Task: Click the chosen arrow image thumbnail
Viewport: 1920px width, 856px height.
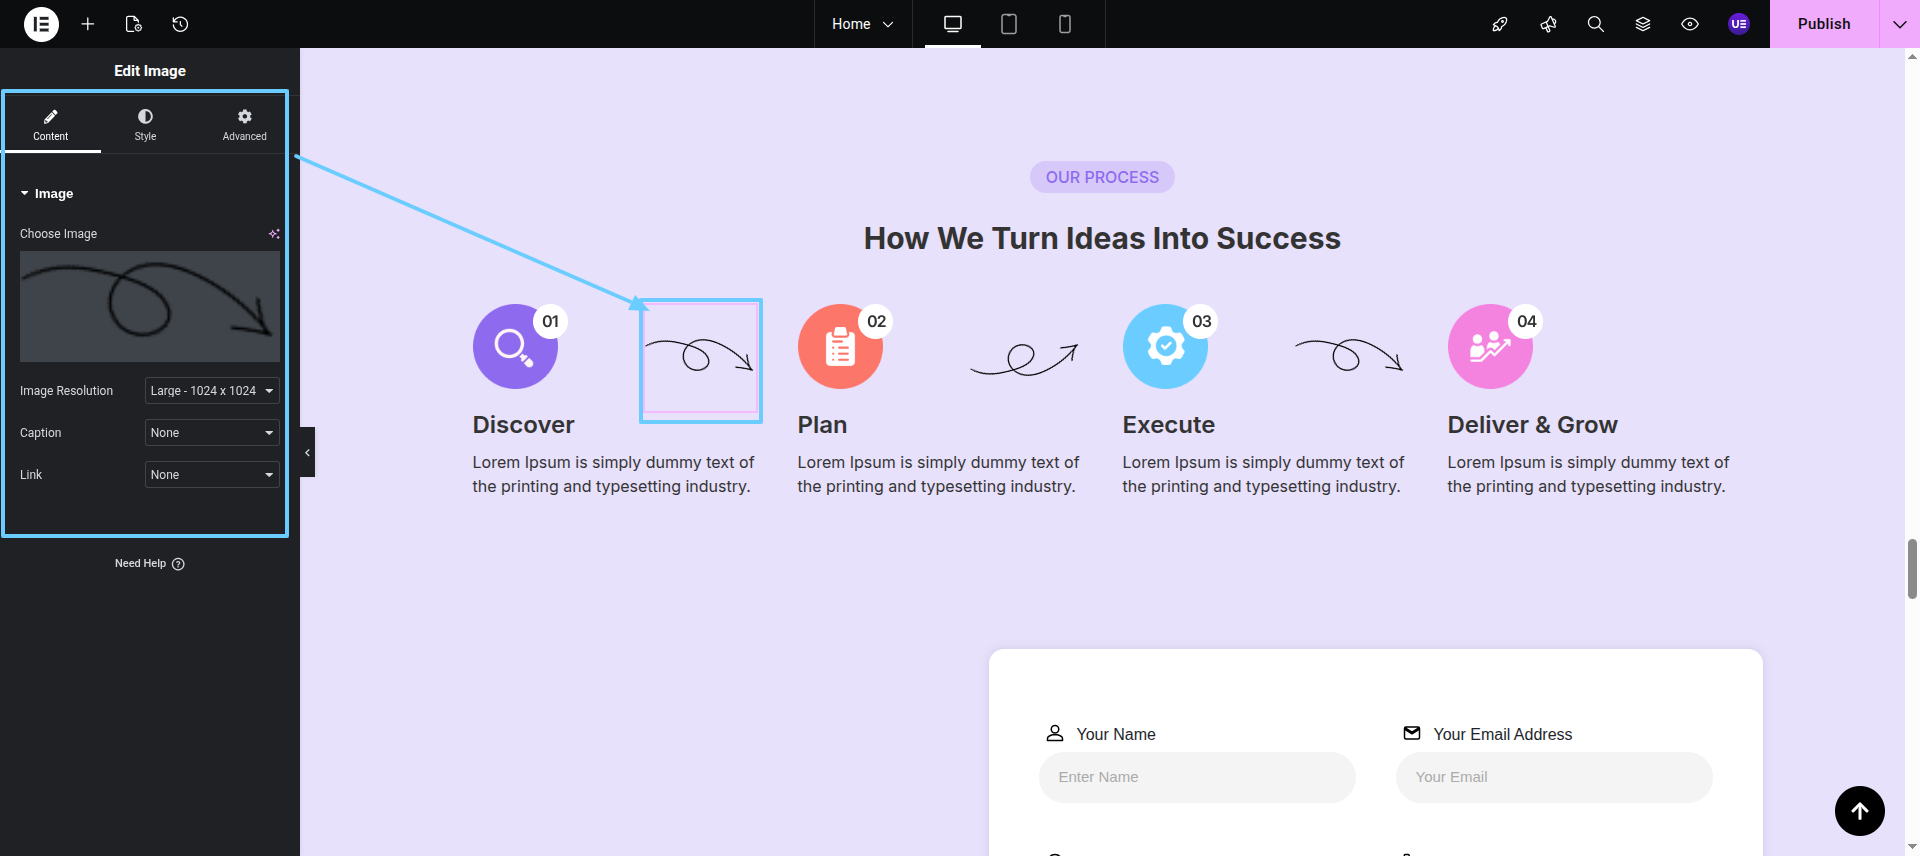Action: pyautogui.click(x=150, y=306)
